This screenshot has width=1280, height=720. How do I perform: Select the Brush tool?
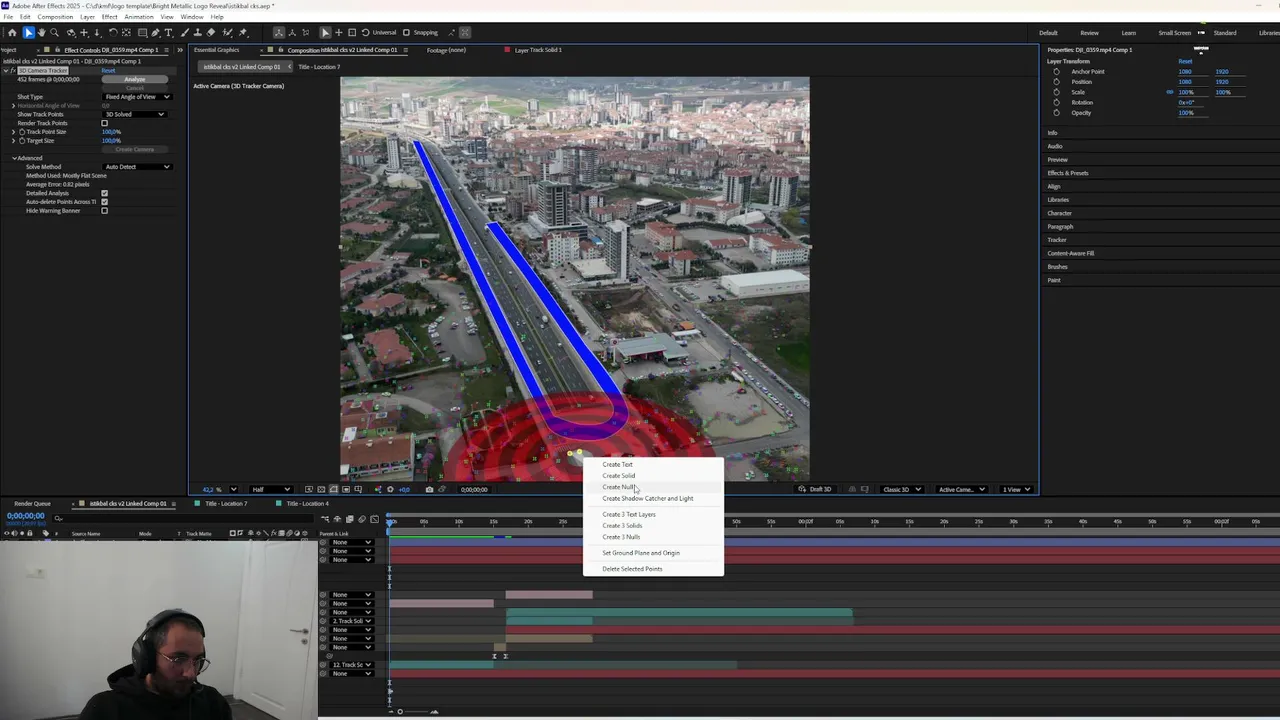point(183,32)
